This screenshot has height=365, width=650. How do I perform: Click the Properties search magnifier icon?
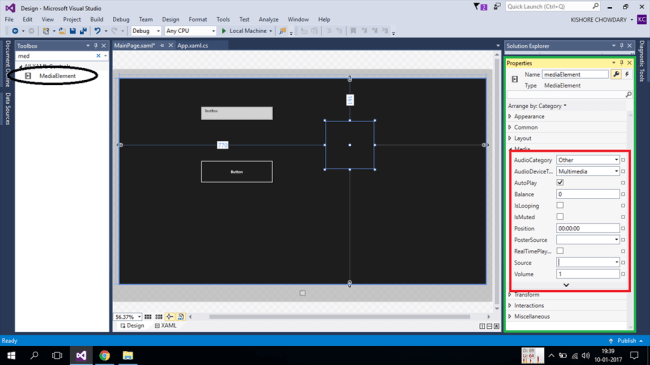(x=628, y=95)
